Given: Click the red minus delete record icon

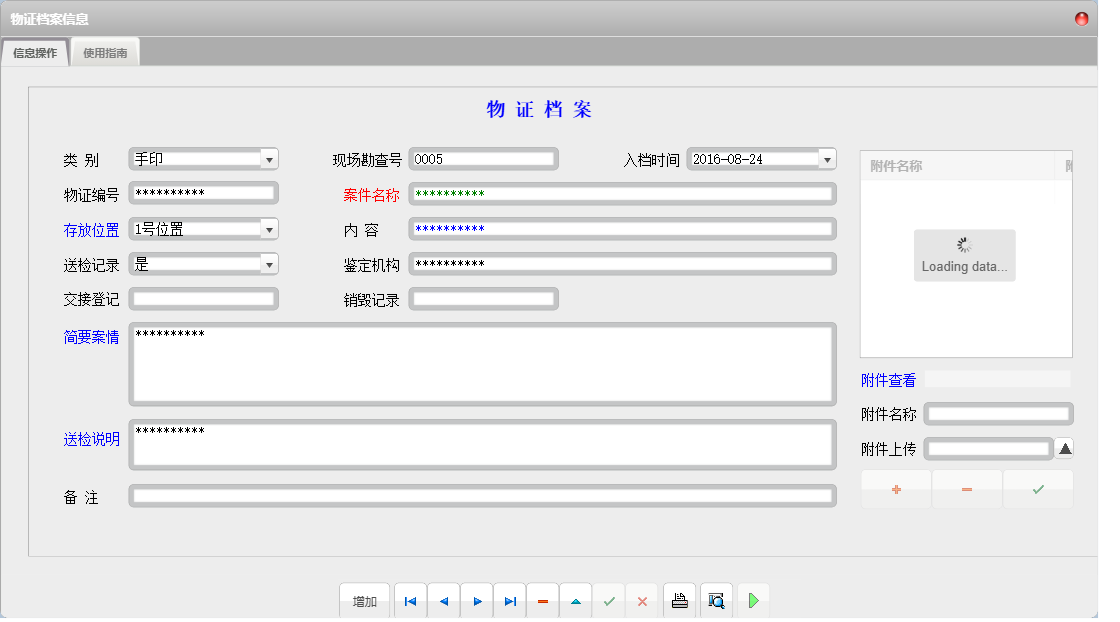Looking at the screenshot, I should click(x=543, y=601).
